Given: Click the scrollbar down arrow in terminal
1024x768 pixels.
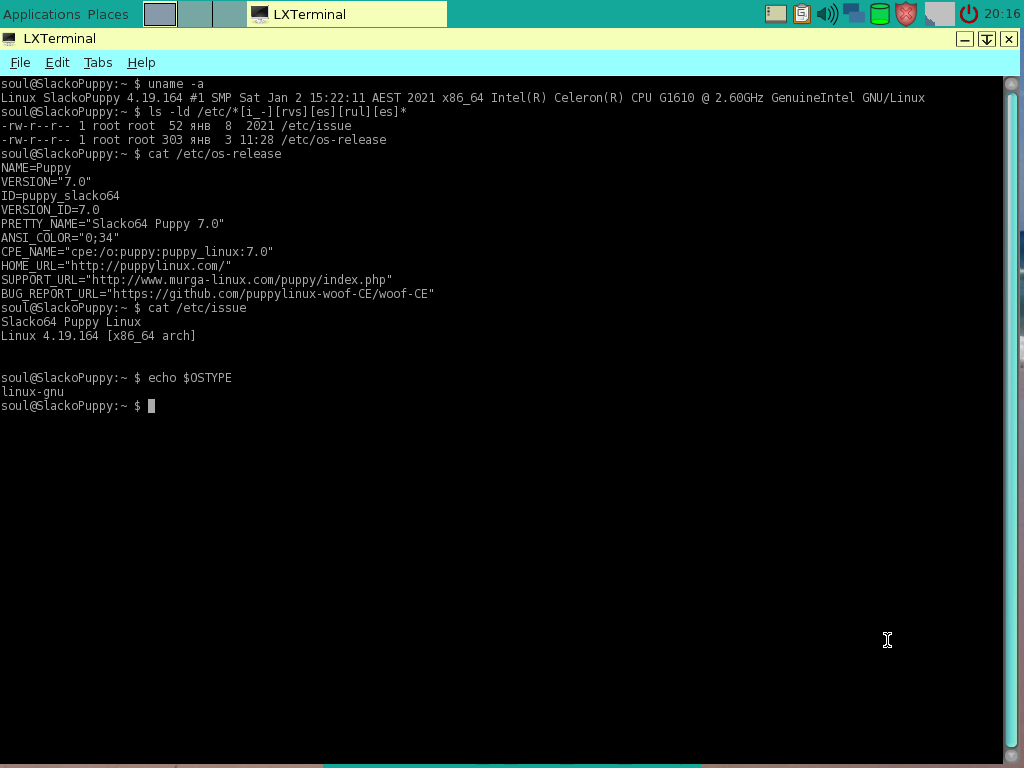Looking at the screenshot, I should (1012, 756).
